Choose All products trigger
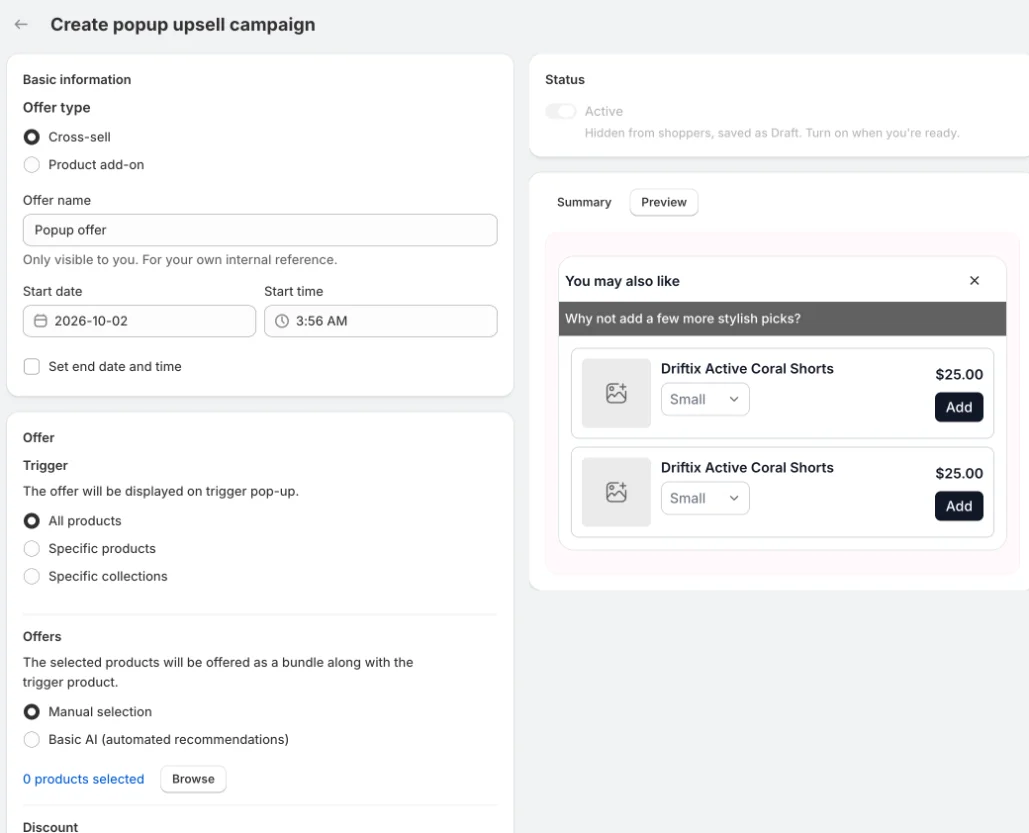This screenshot has width=1029, height=833. (x=32, y=521)
